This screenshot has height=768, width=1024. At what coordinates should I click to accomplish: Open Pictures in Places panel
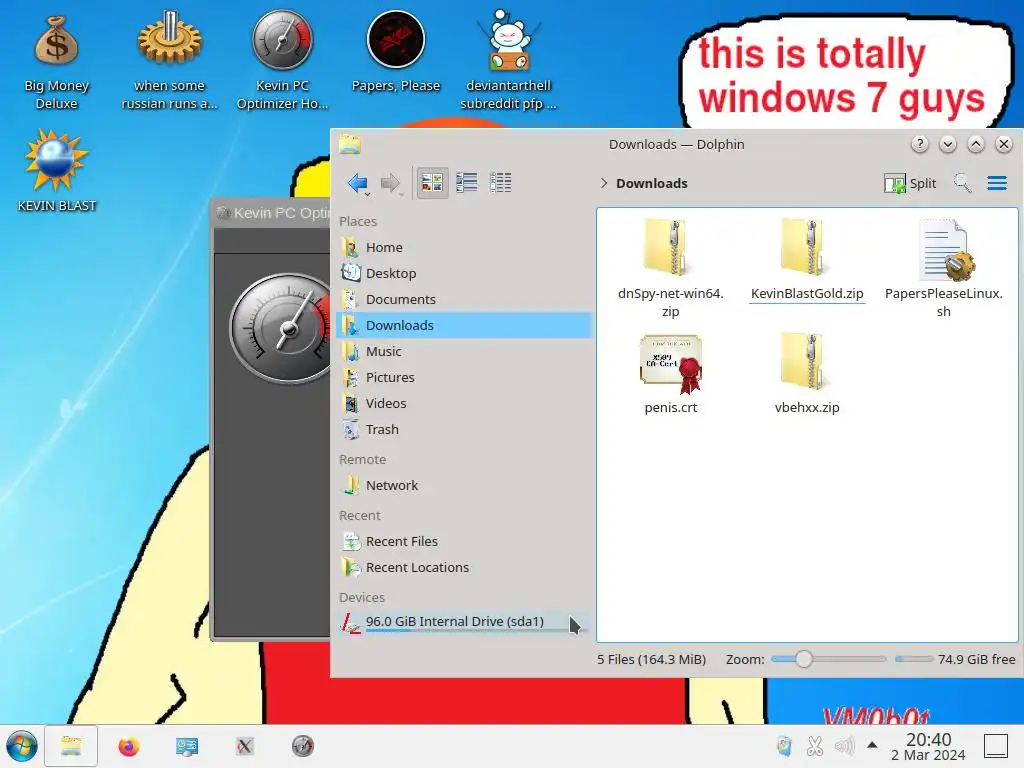464,377
